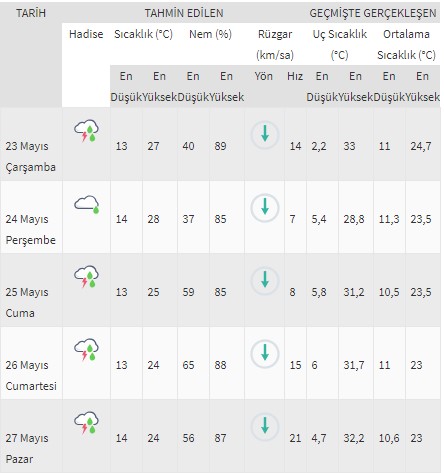
Task: Select the TARİH column header
Action: pyautogui.click(x=31, y=13)
